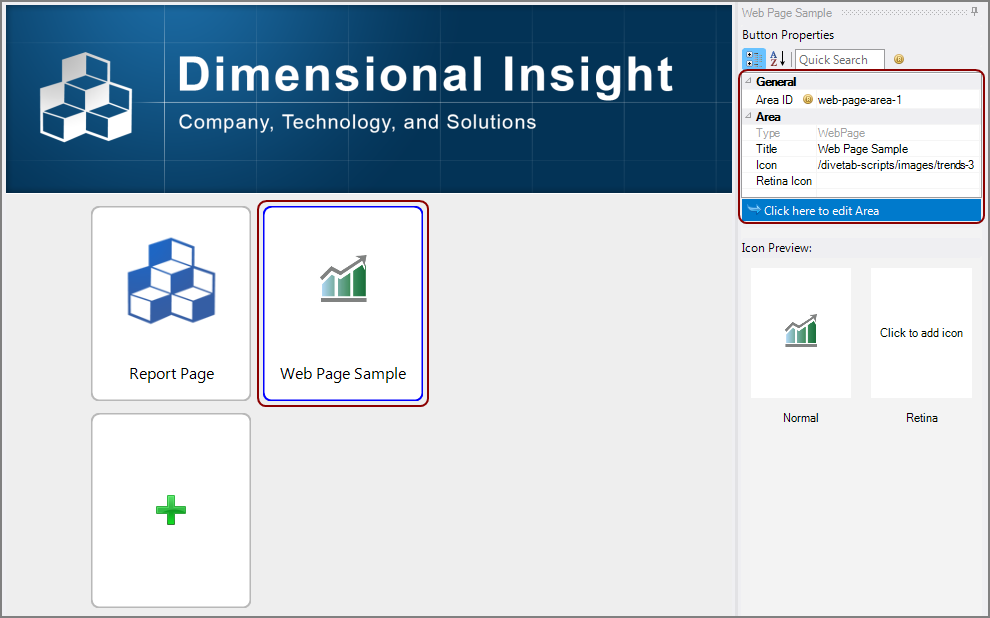
Task: Collapse the General property section
Action: (747, 82)
